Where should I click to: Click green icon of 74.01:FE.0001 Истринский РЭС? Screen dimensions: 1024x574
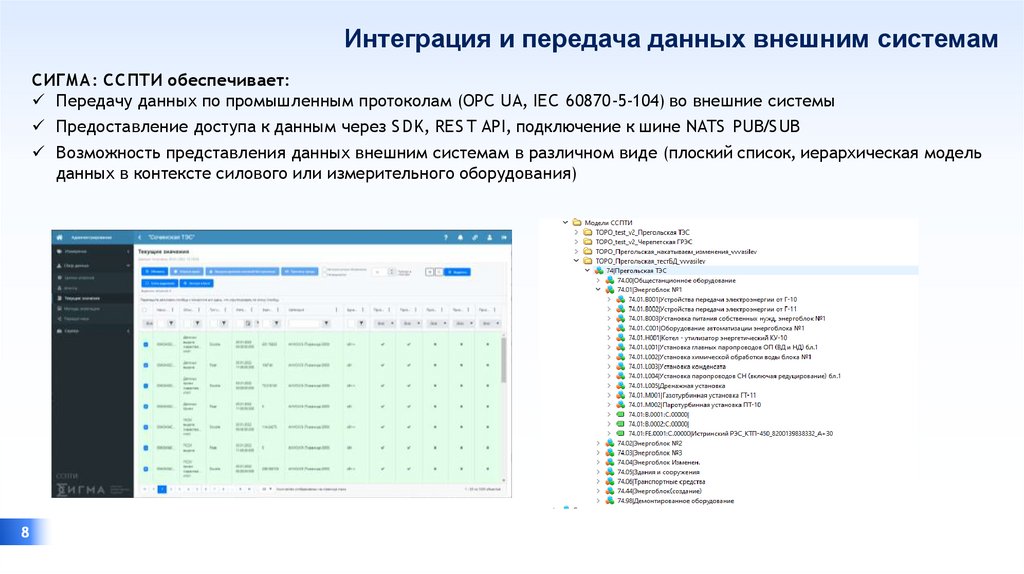pyautogui.click(x=621, y=434)
